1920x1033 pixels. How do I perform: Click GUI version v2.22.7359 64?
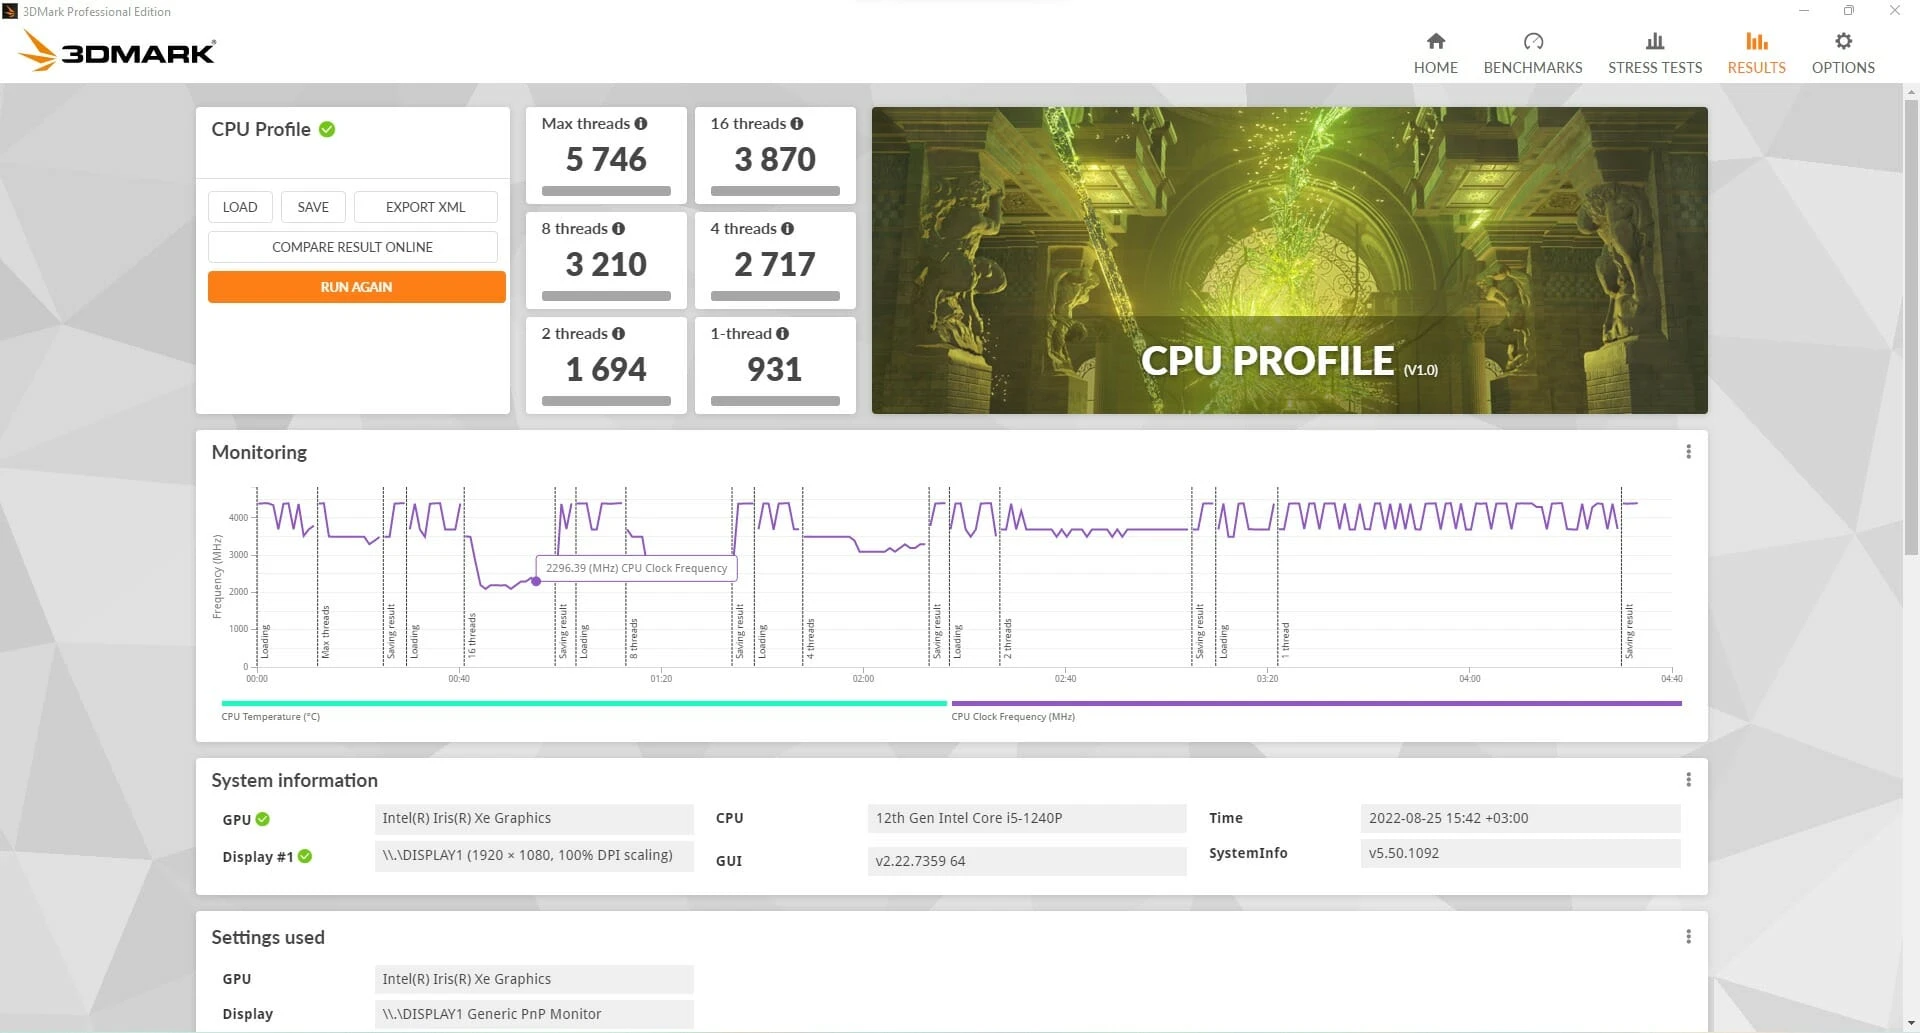(1027, 861)
